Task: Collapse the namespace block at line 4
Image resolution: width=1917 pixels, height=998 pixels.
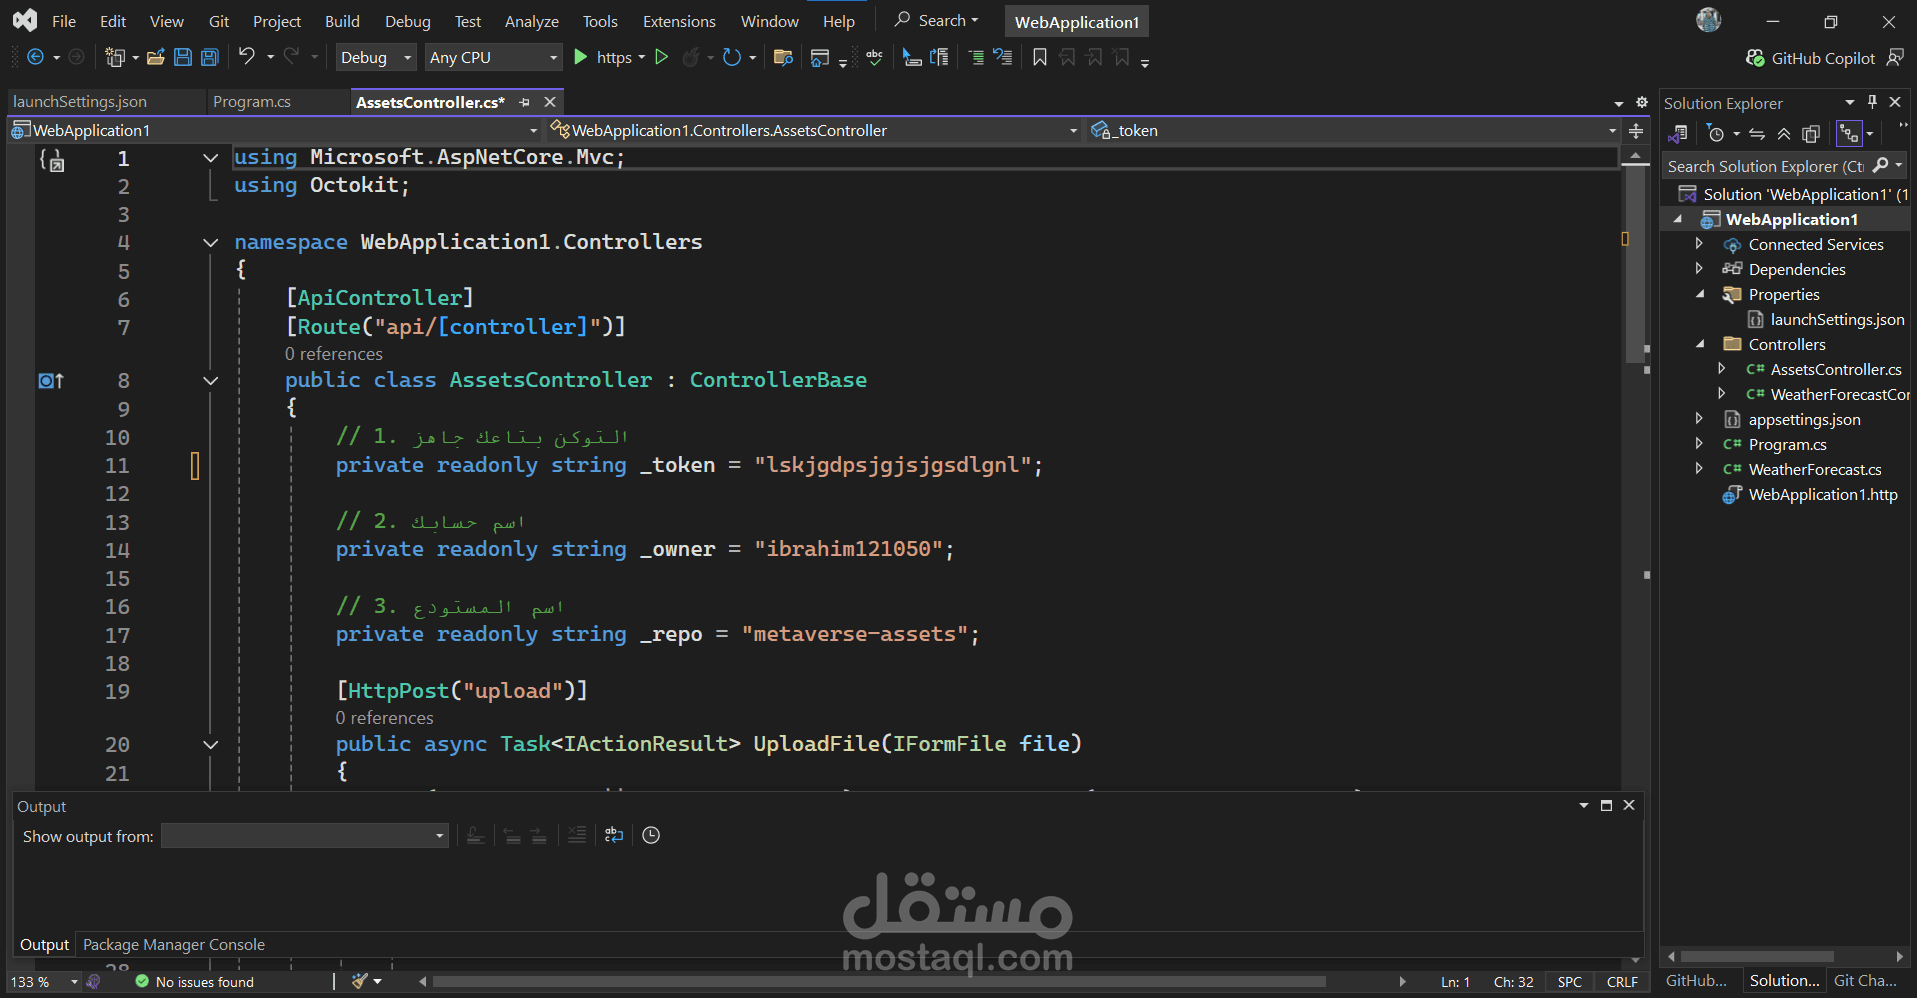Action: (210, 242)
